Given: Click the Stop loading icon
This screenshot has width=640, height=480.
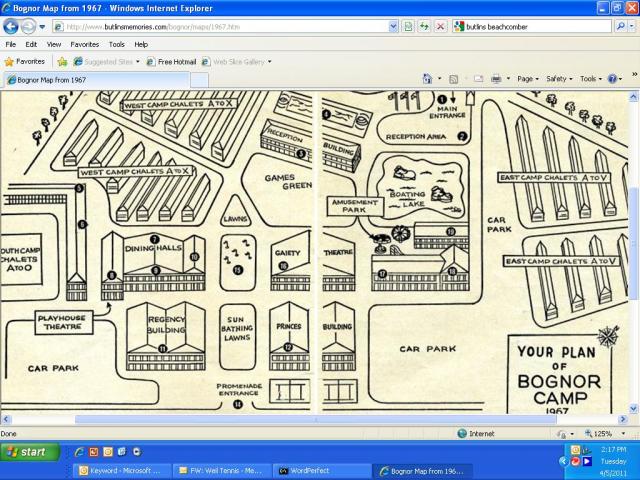Looking at the screenshot, I should (441, 26).
